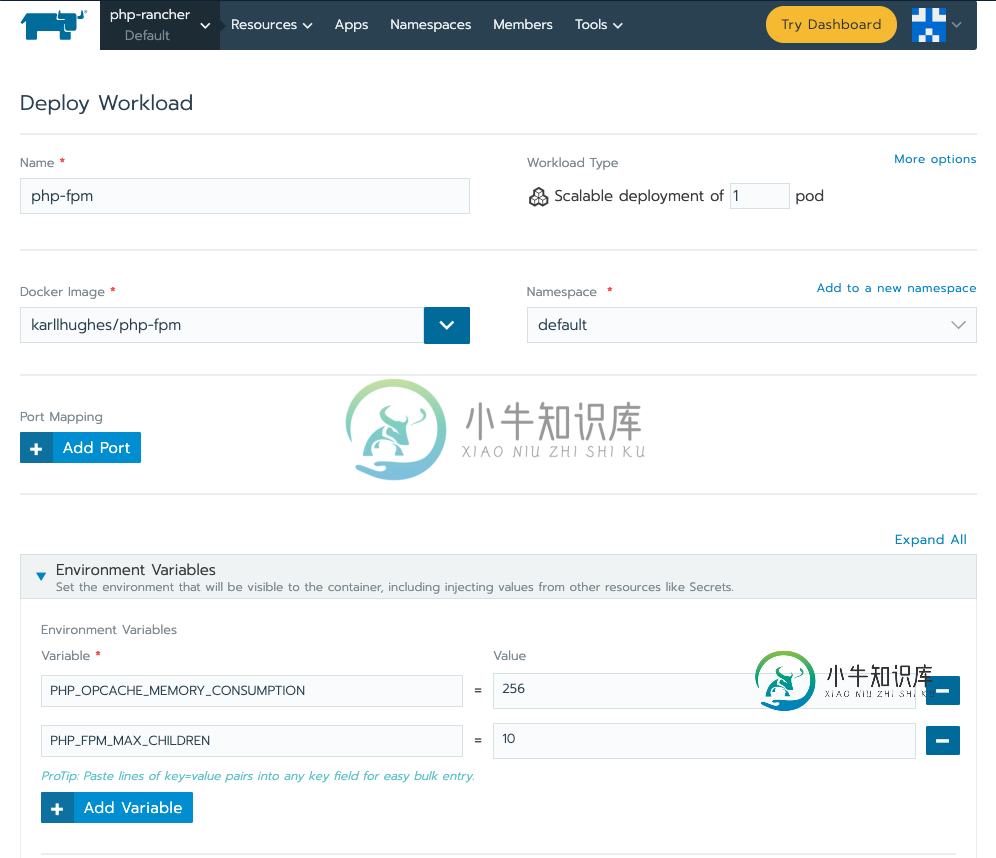
Task: Click the workload type pods icon
Action: (538, 197)
